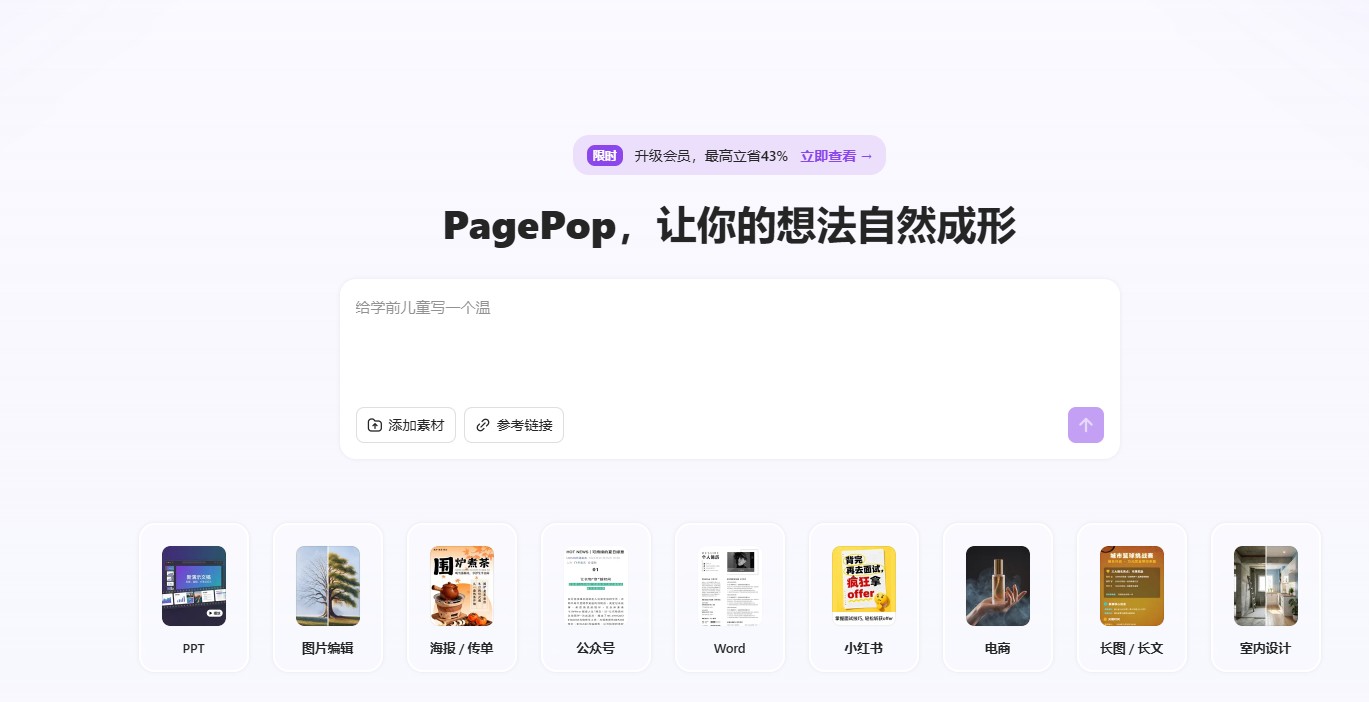Choose the 海报/传单 creation category
Screen dimensions: 1369x702
[462, 597]
